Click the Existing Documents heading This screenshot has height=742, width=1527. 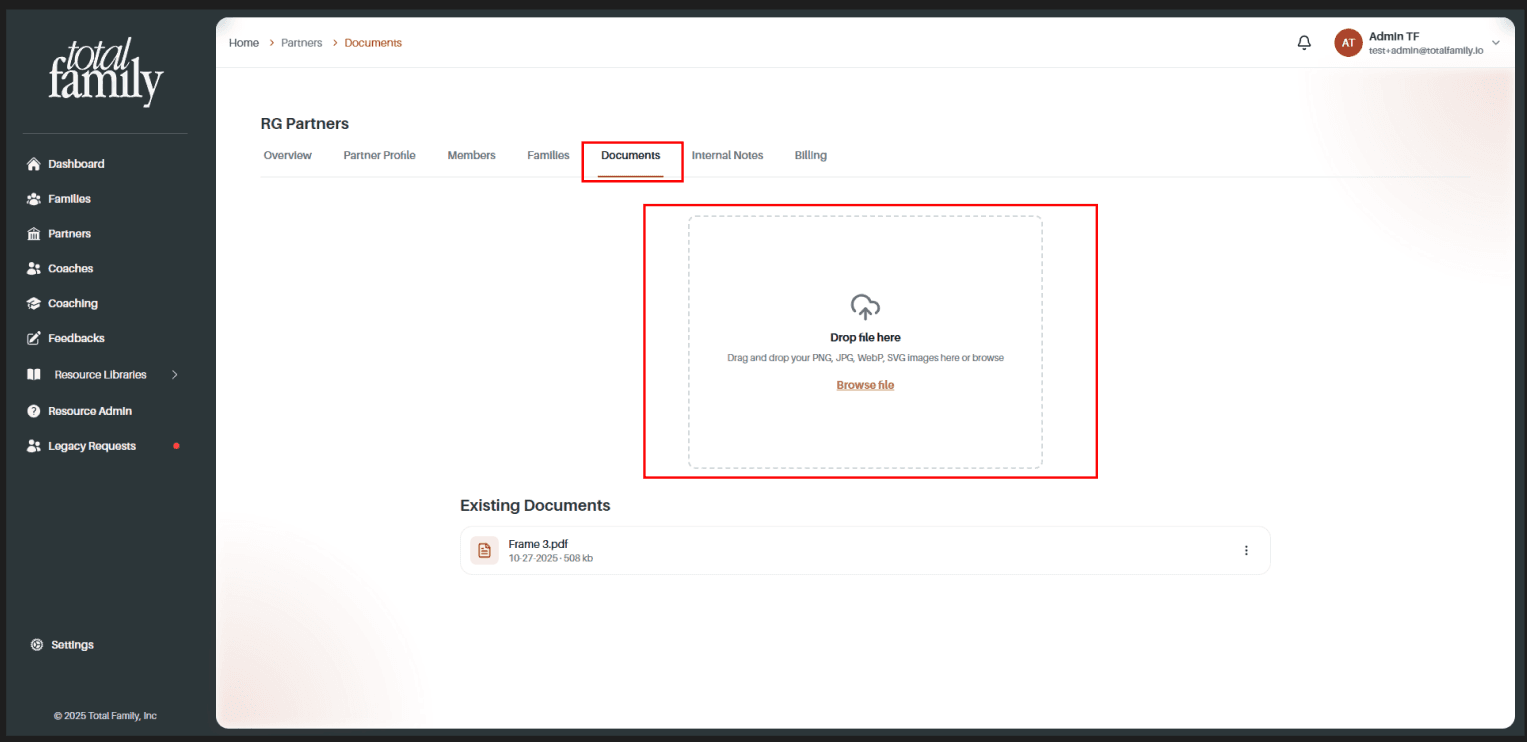pos(535,506)
